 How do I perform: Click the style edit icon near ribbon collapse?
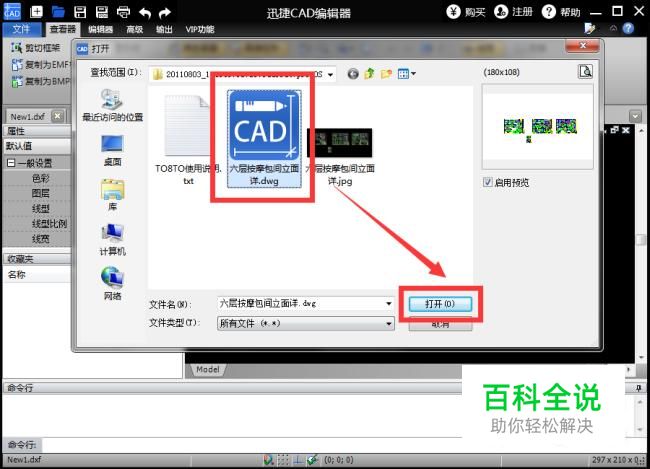tap(589, 28)
